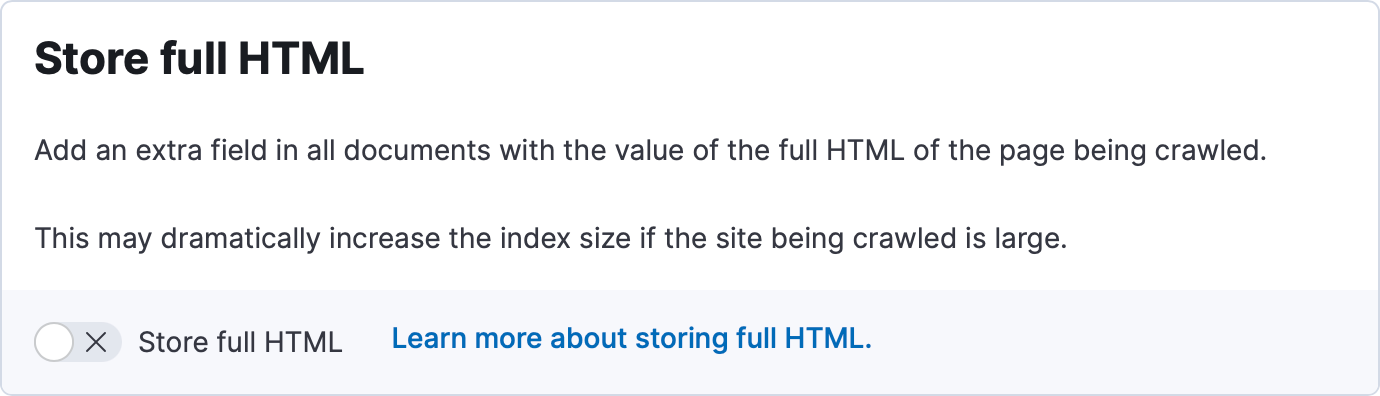
Task: Open 'Learn more about storing full HTML' link
Action: (x=632, y=339)
